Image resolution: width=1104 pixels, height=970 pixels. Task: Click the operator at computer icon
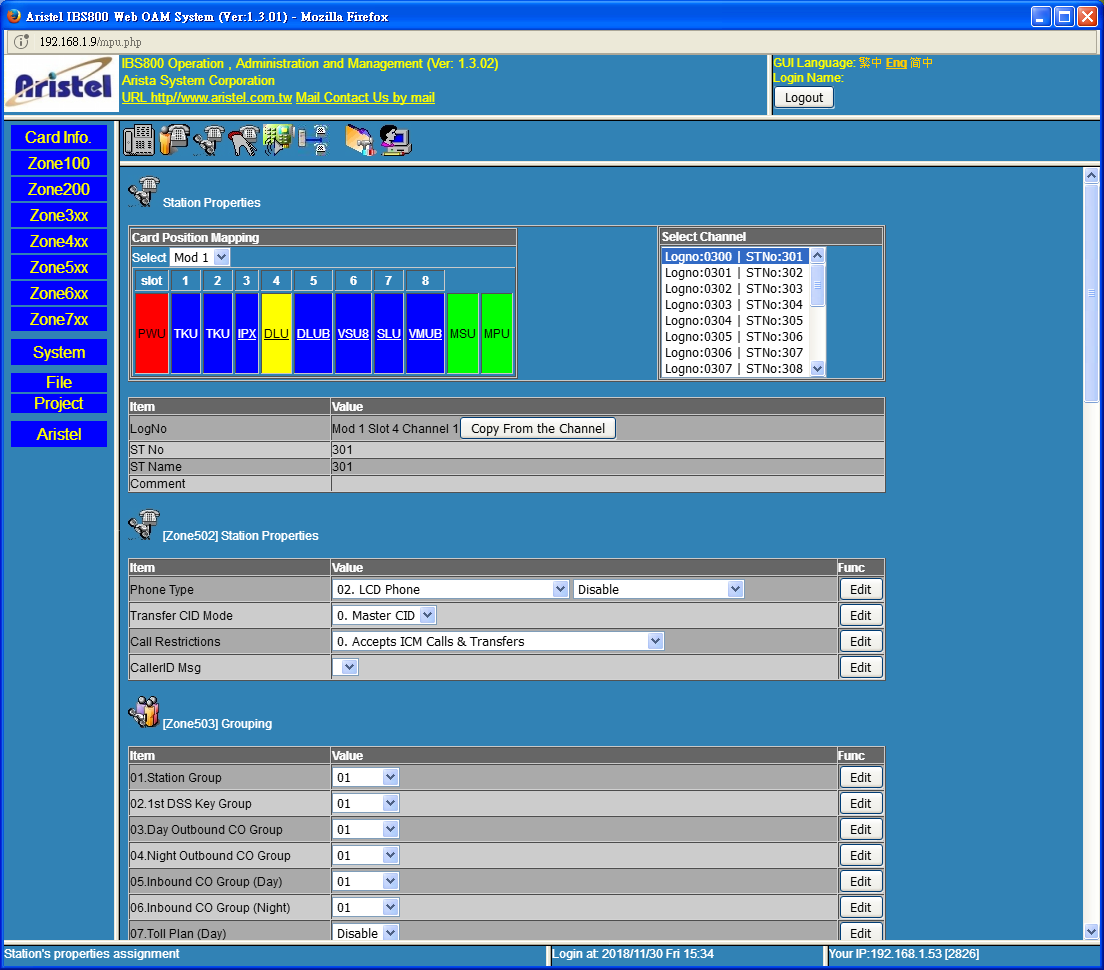click(x=396, y=139)
